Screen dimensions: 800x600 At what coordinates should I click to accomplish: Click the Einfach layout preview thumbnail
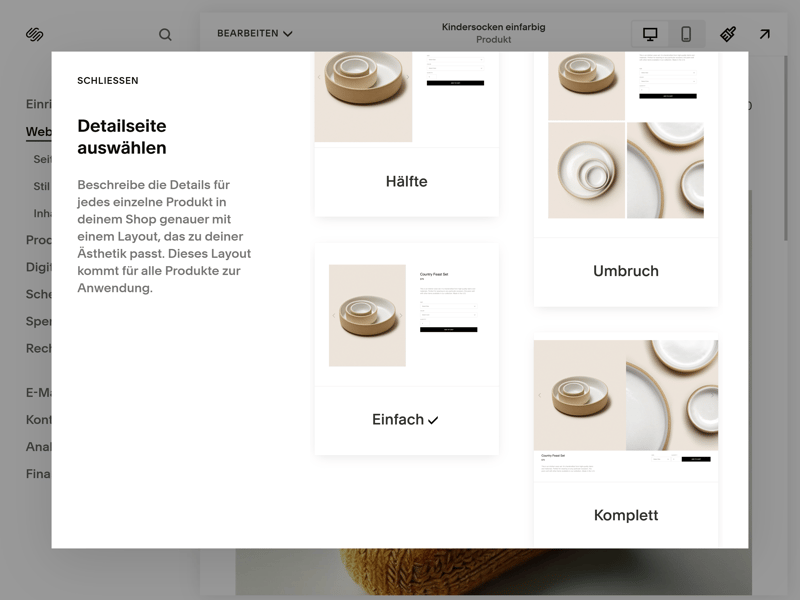pyautogui.click(x=407, y=315)
